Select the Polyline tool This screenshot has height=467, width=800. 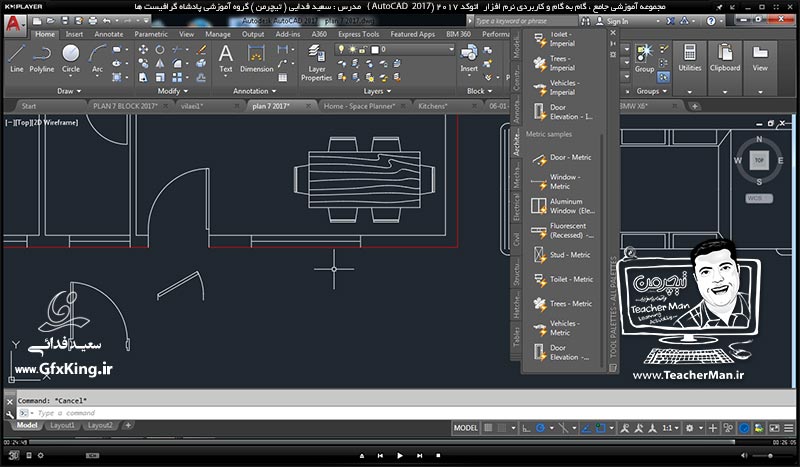41,58
